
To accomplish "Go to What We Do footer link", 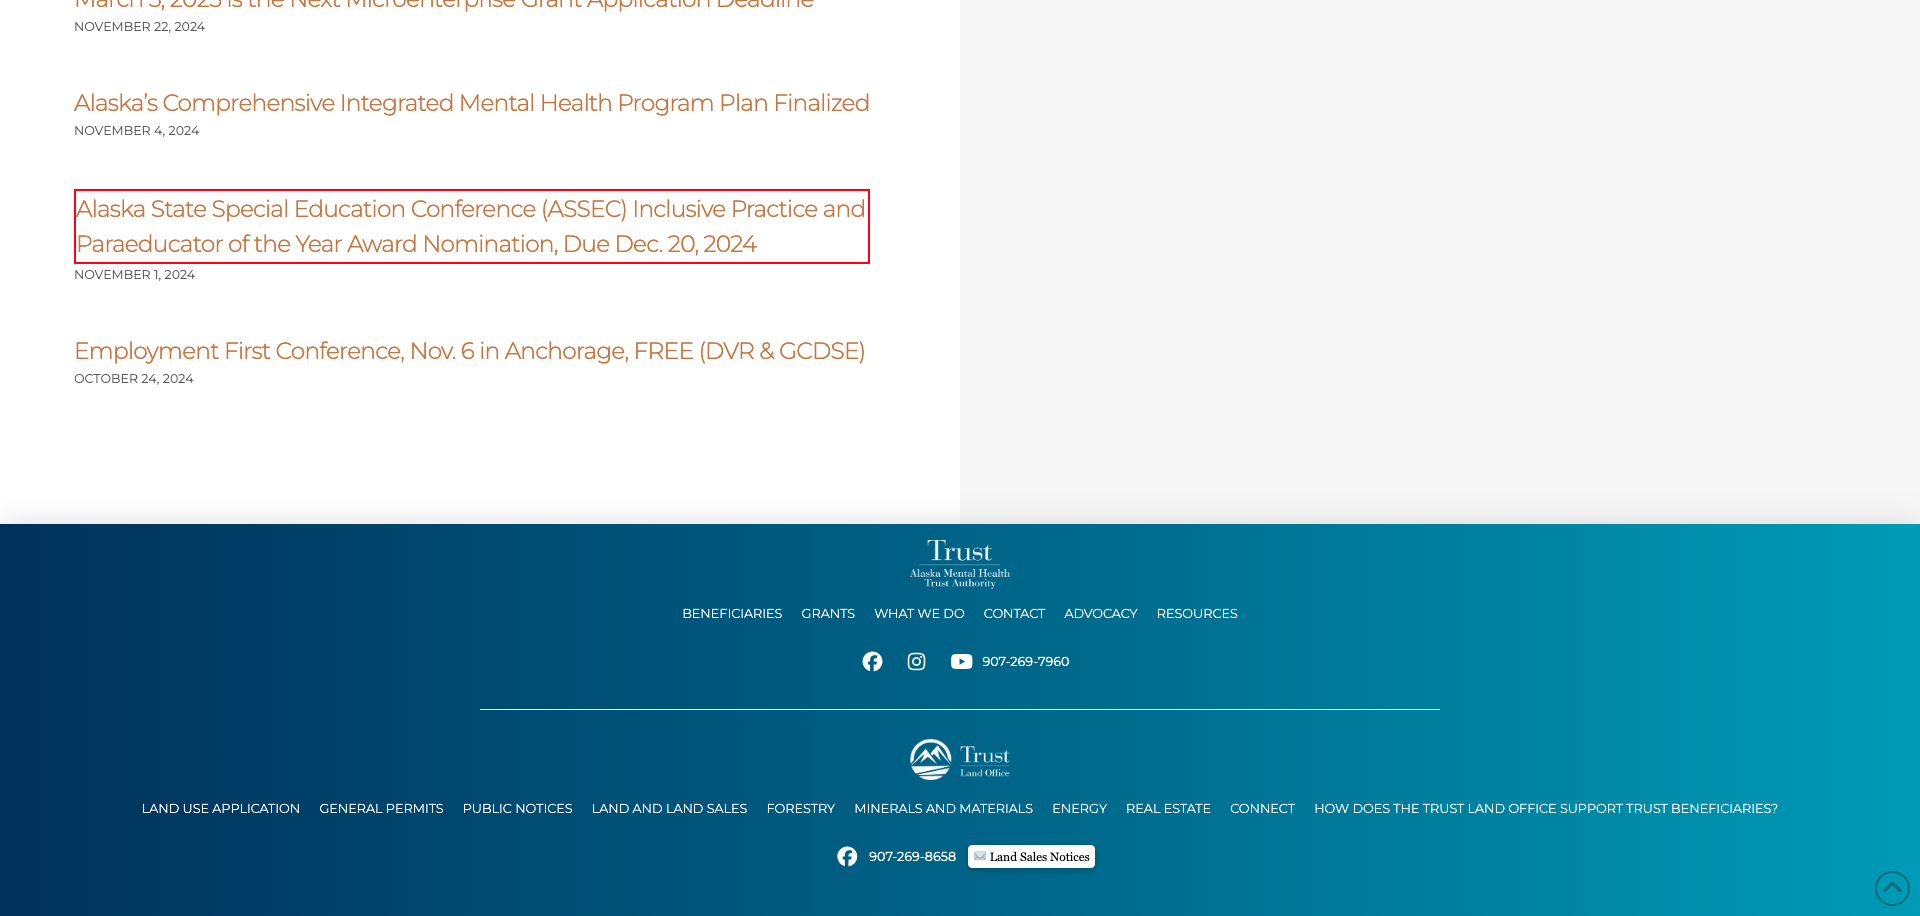I will (919, 614).
